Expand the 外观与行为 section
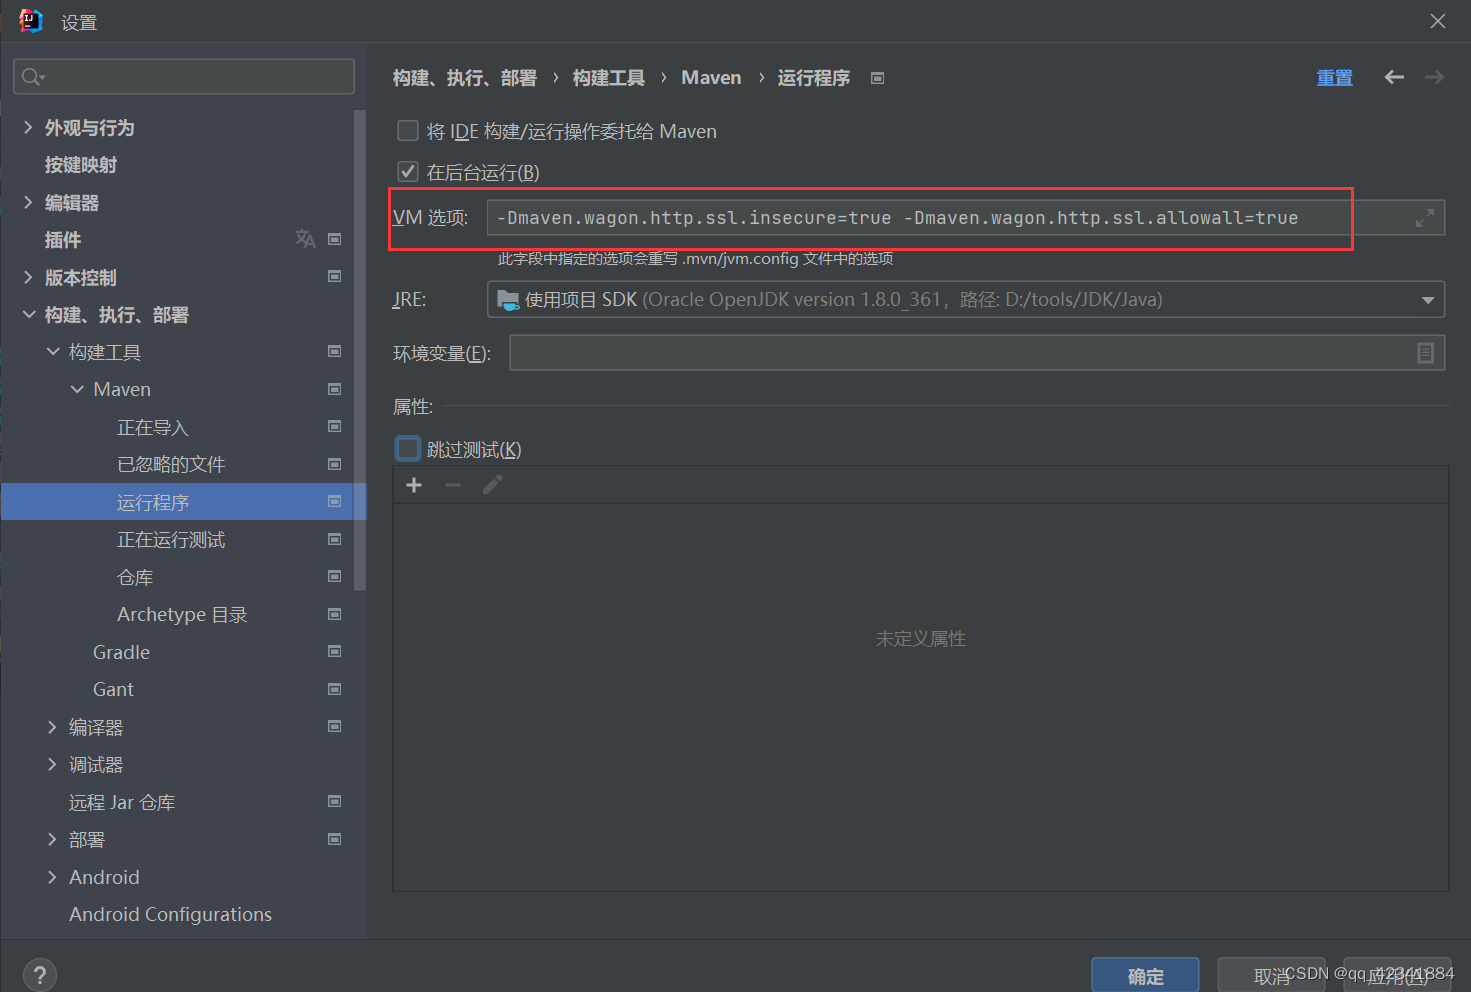This screenshot has height=992, width=1471. (x=28, y=127)
